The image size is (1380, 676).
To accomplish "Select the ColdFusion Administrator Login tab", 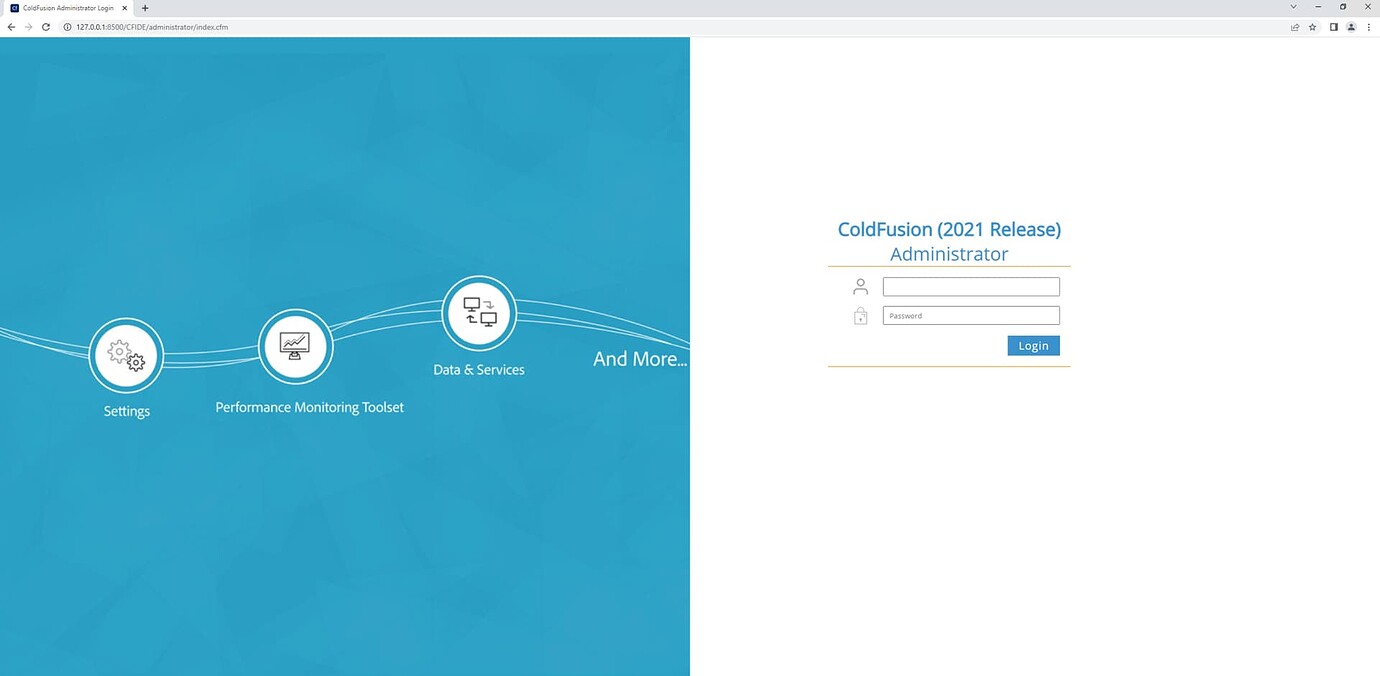I will [65, 7].
